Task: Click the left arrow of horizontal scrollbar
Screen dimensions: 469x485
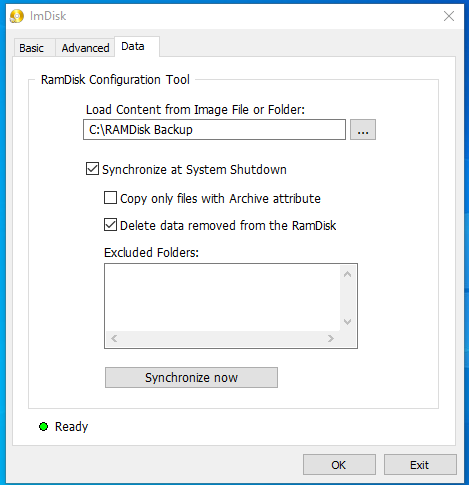Action: (114, 339)
